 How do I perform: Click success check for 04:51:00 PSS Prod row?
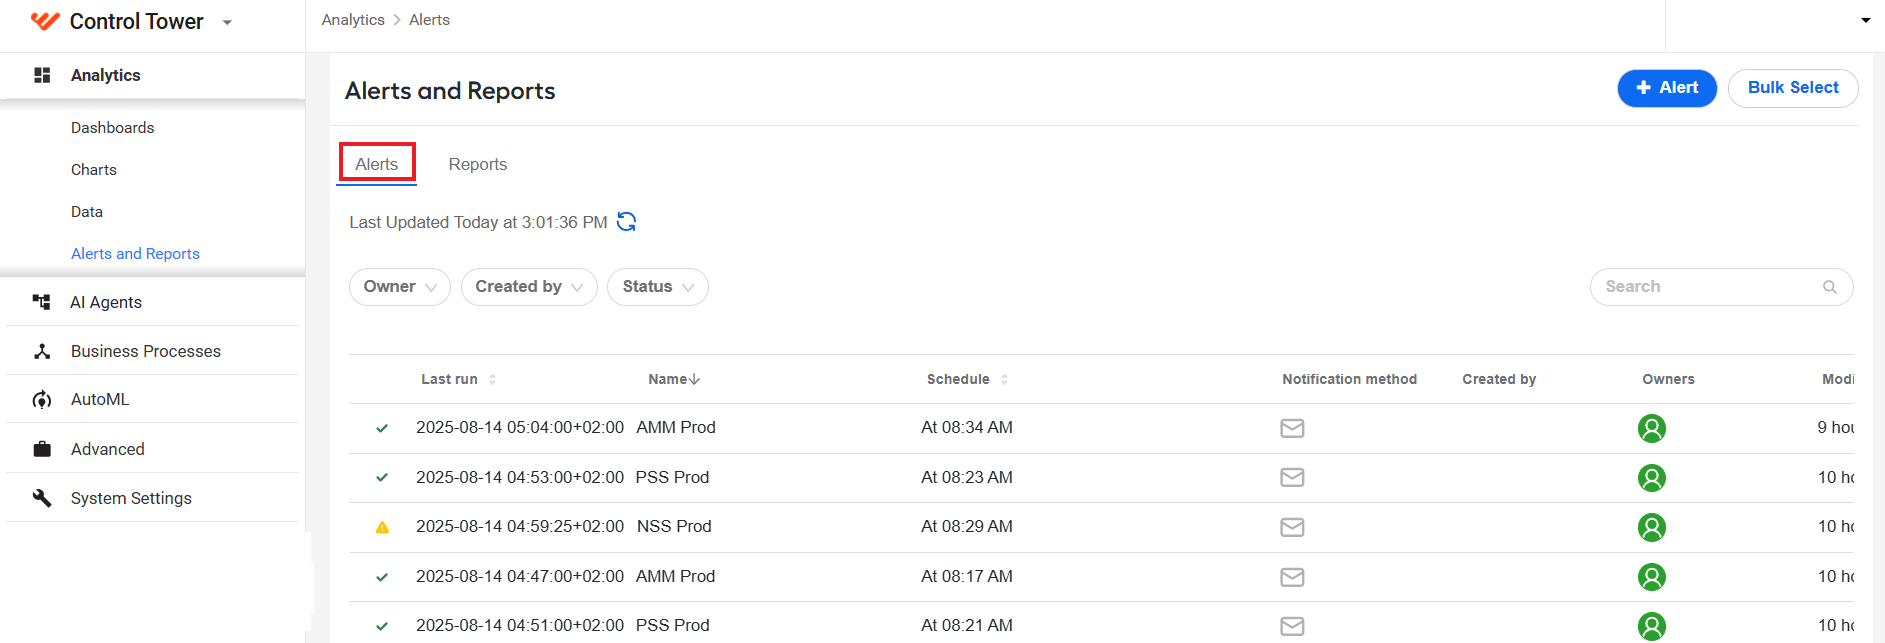pos(382,626)
